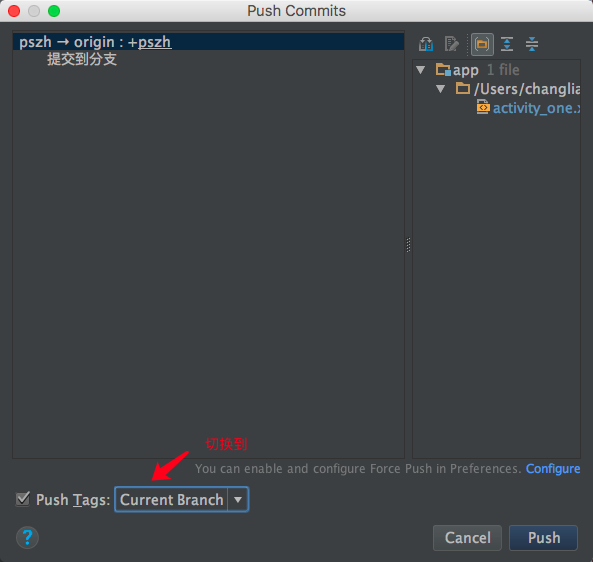Collapse the /Users/changlia directory node
The height and width of the screenshot is (562, 593).
440,89
